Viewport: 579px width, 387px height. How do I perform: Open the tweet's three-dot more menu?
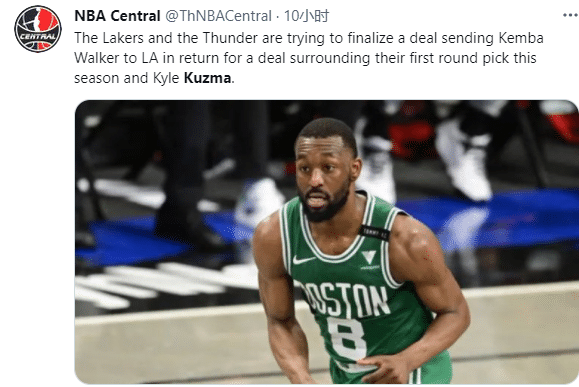571,15
